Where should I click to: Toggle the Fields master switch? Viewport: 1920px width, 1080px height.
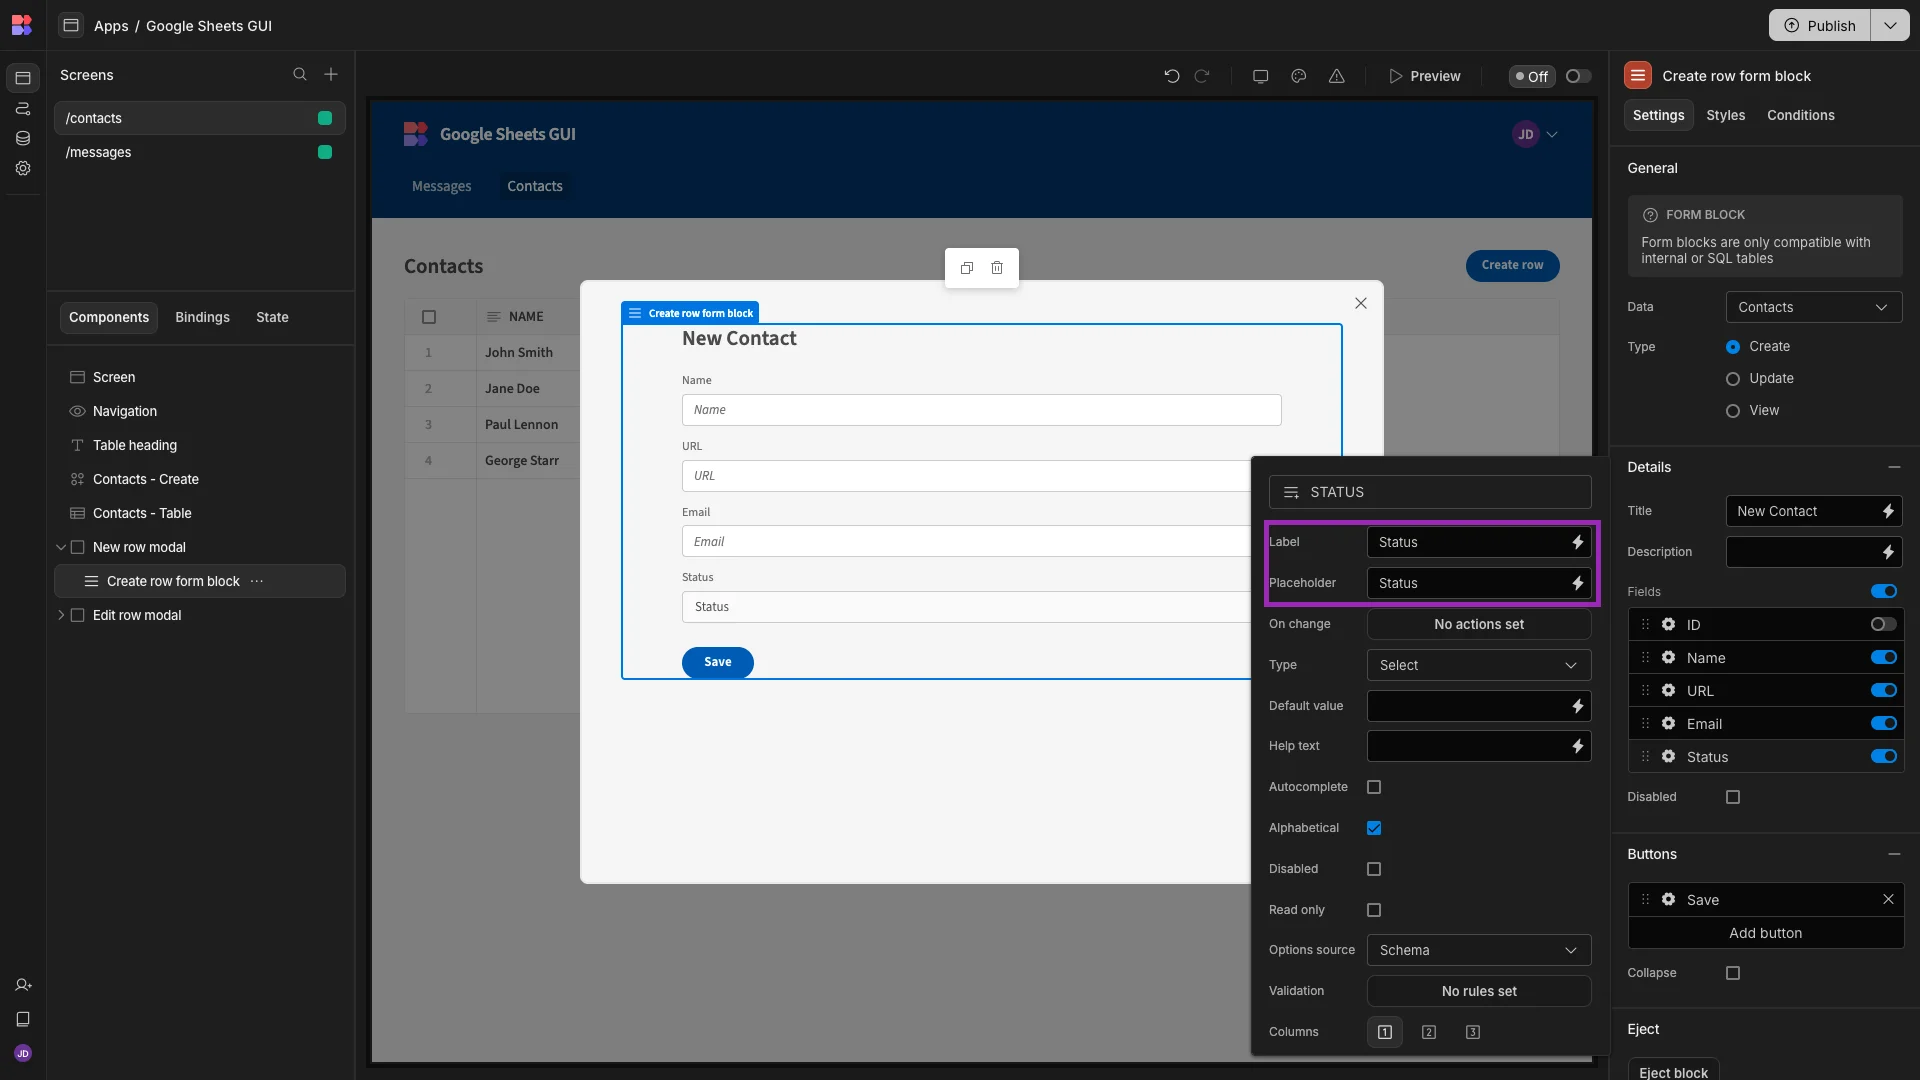click(1884, 591)
